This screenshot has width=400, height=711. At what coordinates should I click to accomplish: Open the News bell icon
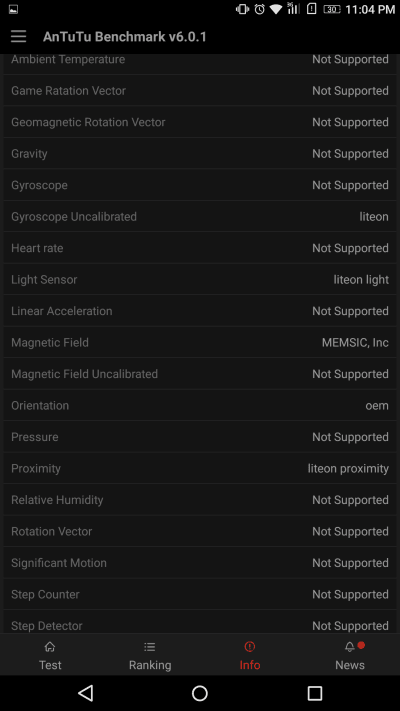coord(350,647)
